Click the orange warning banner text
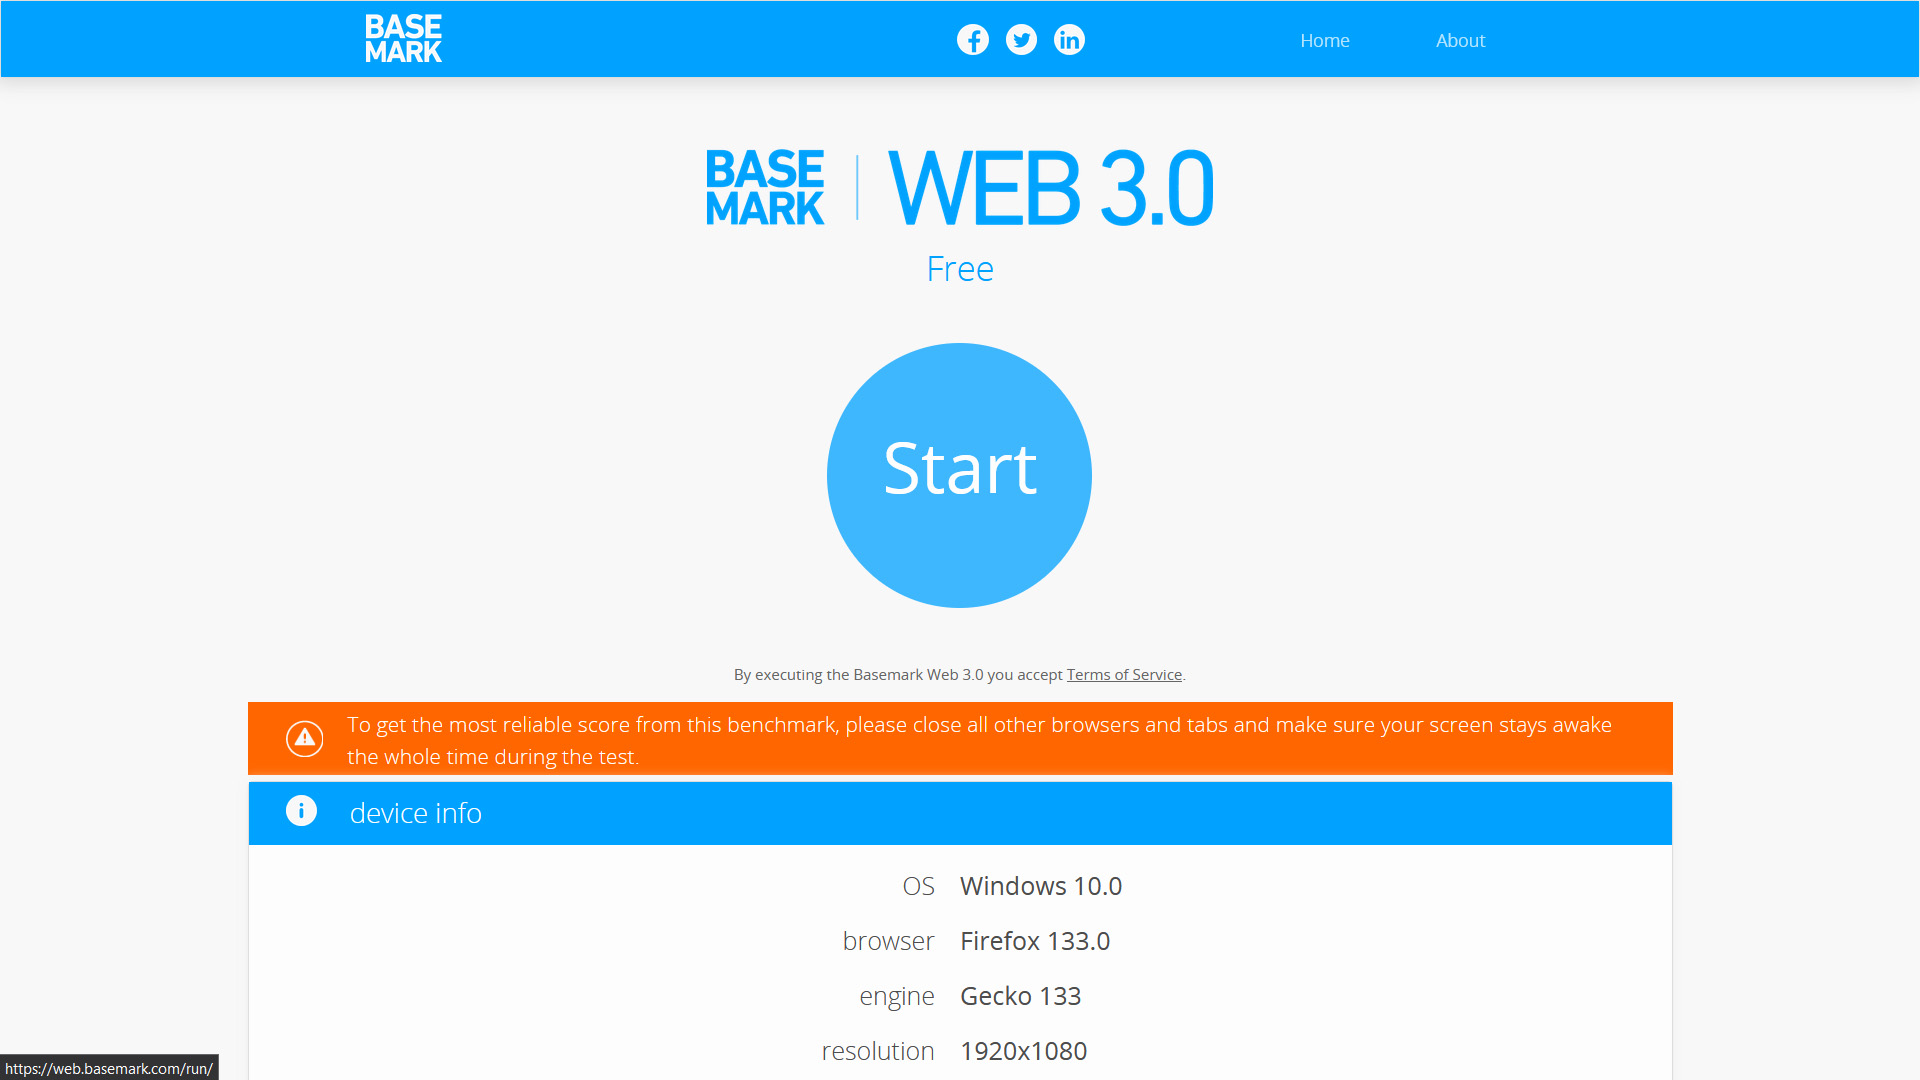 [978, 740]
